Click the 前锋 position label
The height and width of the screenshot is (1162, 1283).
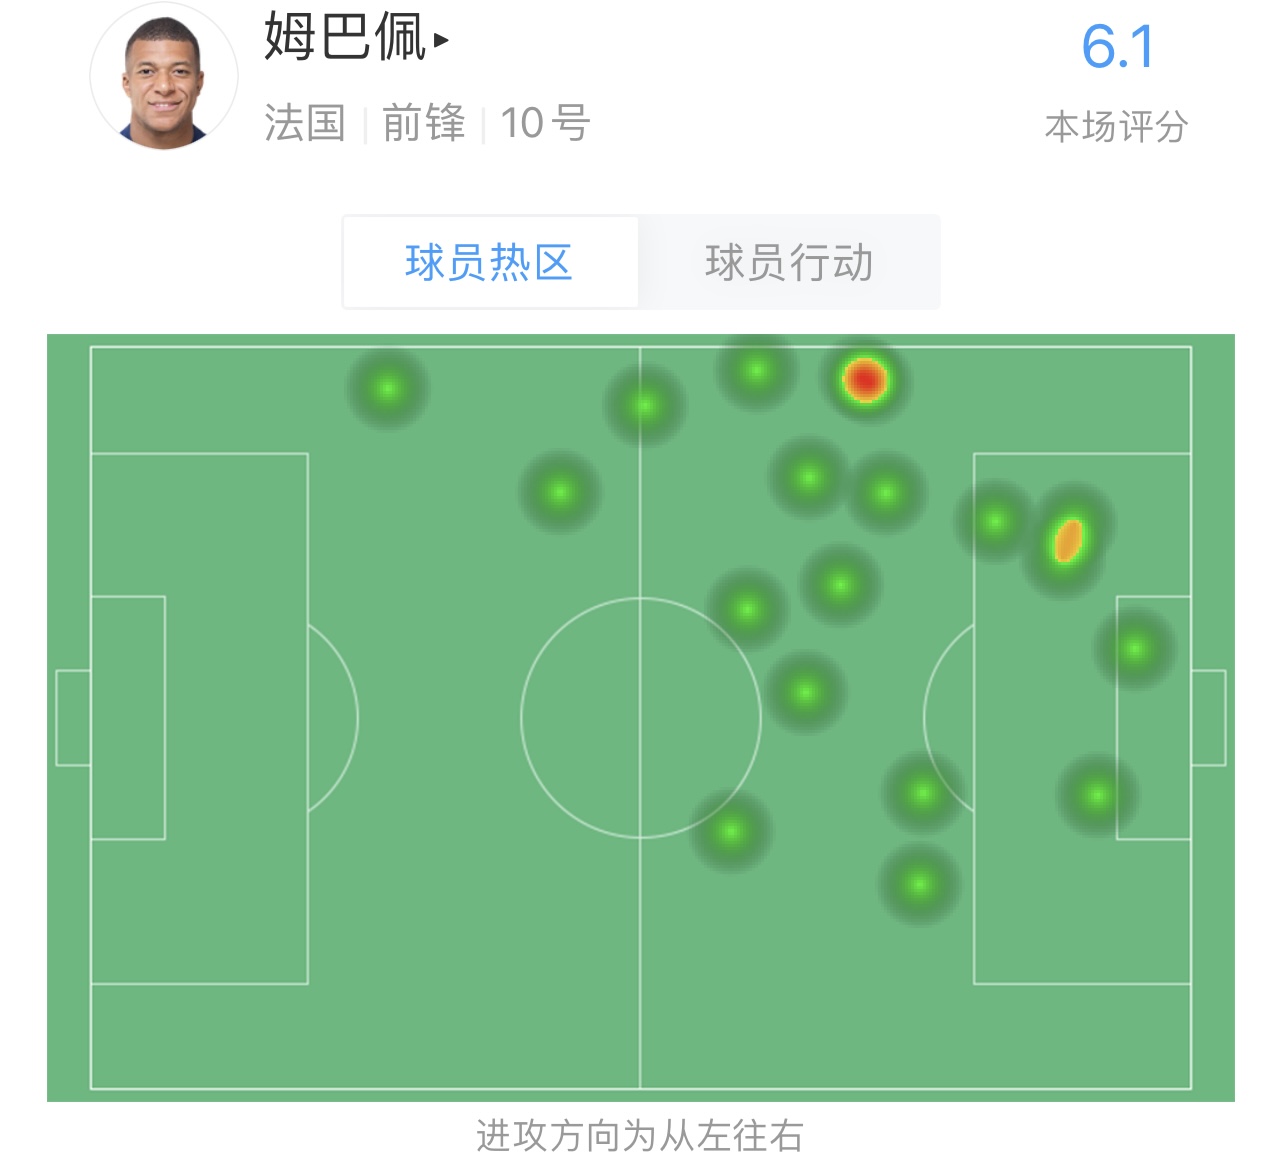[424, 123]
